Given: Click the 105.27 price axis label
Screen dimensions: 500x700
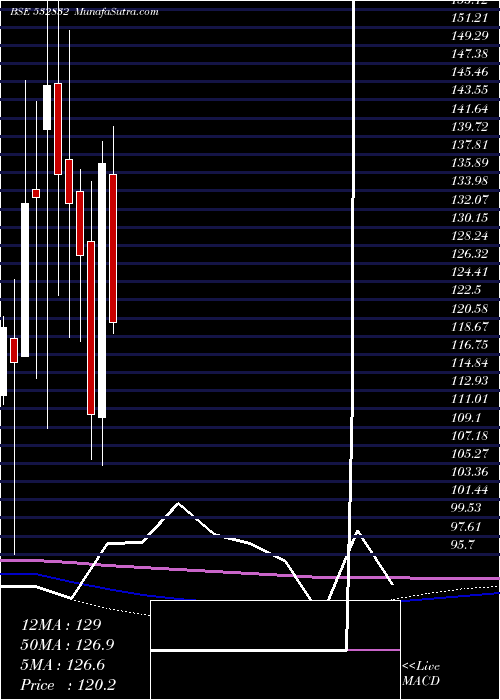Looking at the screenshot, I should click(x=469, y=454).
